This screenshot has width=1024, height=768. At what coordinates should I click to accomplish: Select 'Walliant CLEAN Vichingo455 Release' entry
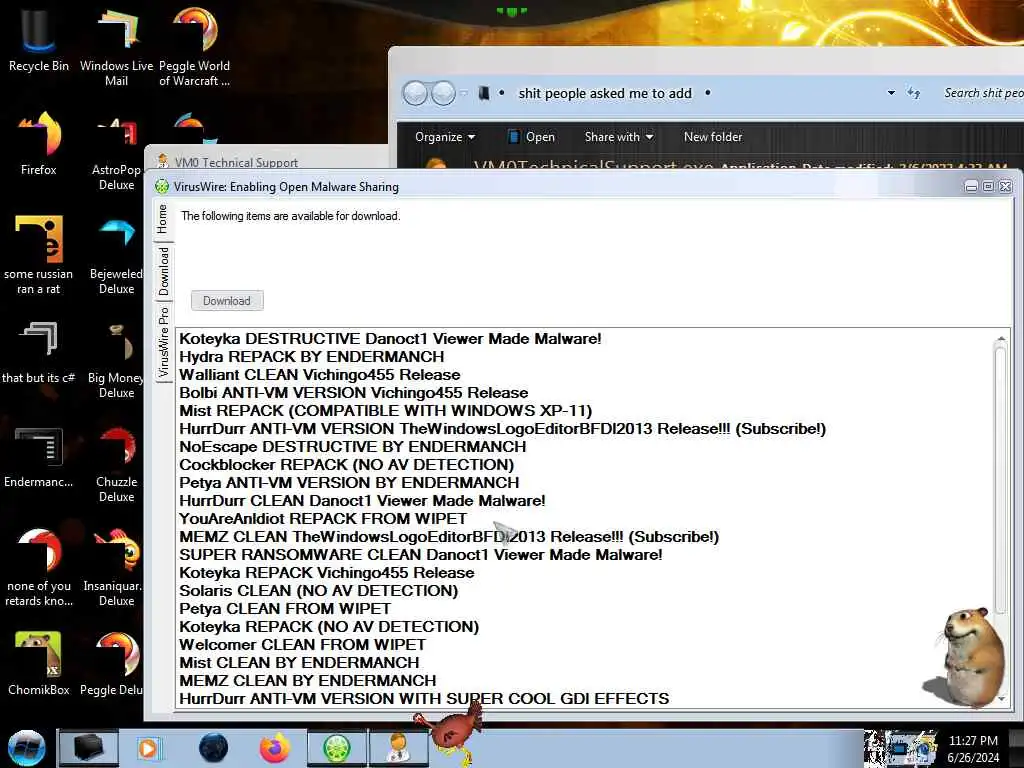tap(319, 375)
